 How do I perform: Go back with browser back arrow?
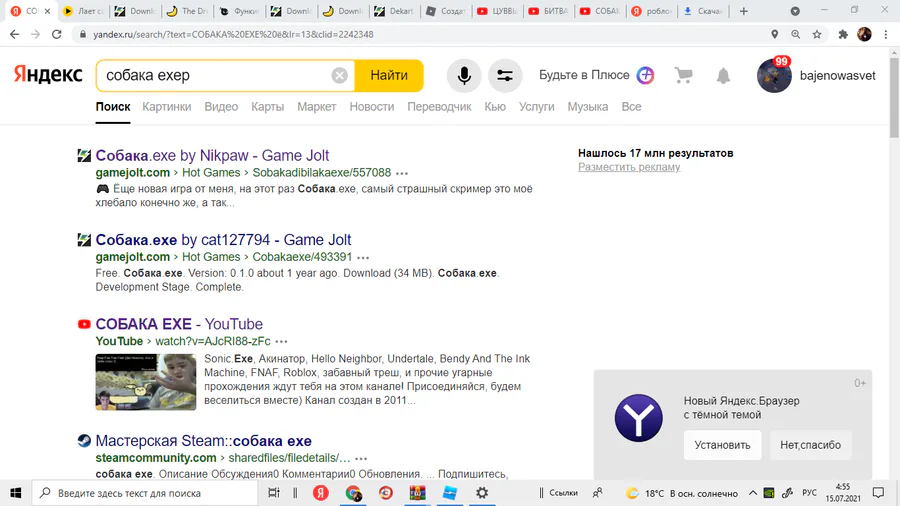(14, 34)
